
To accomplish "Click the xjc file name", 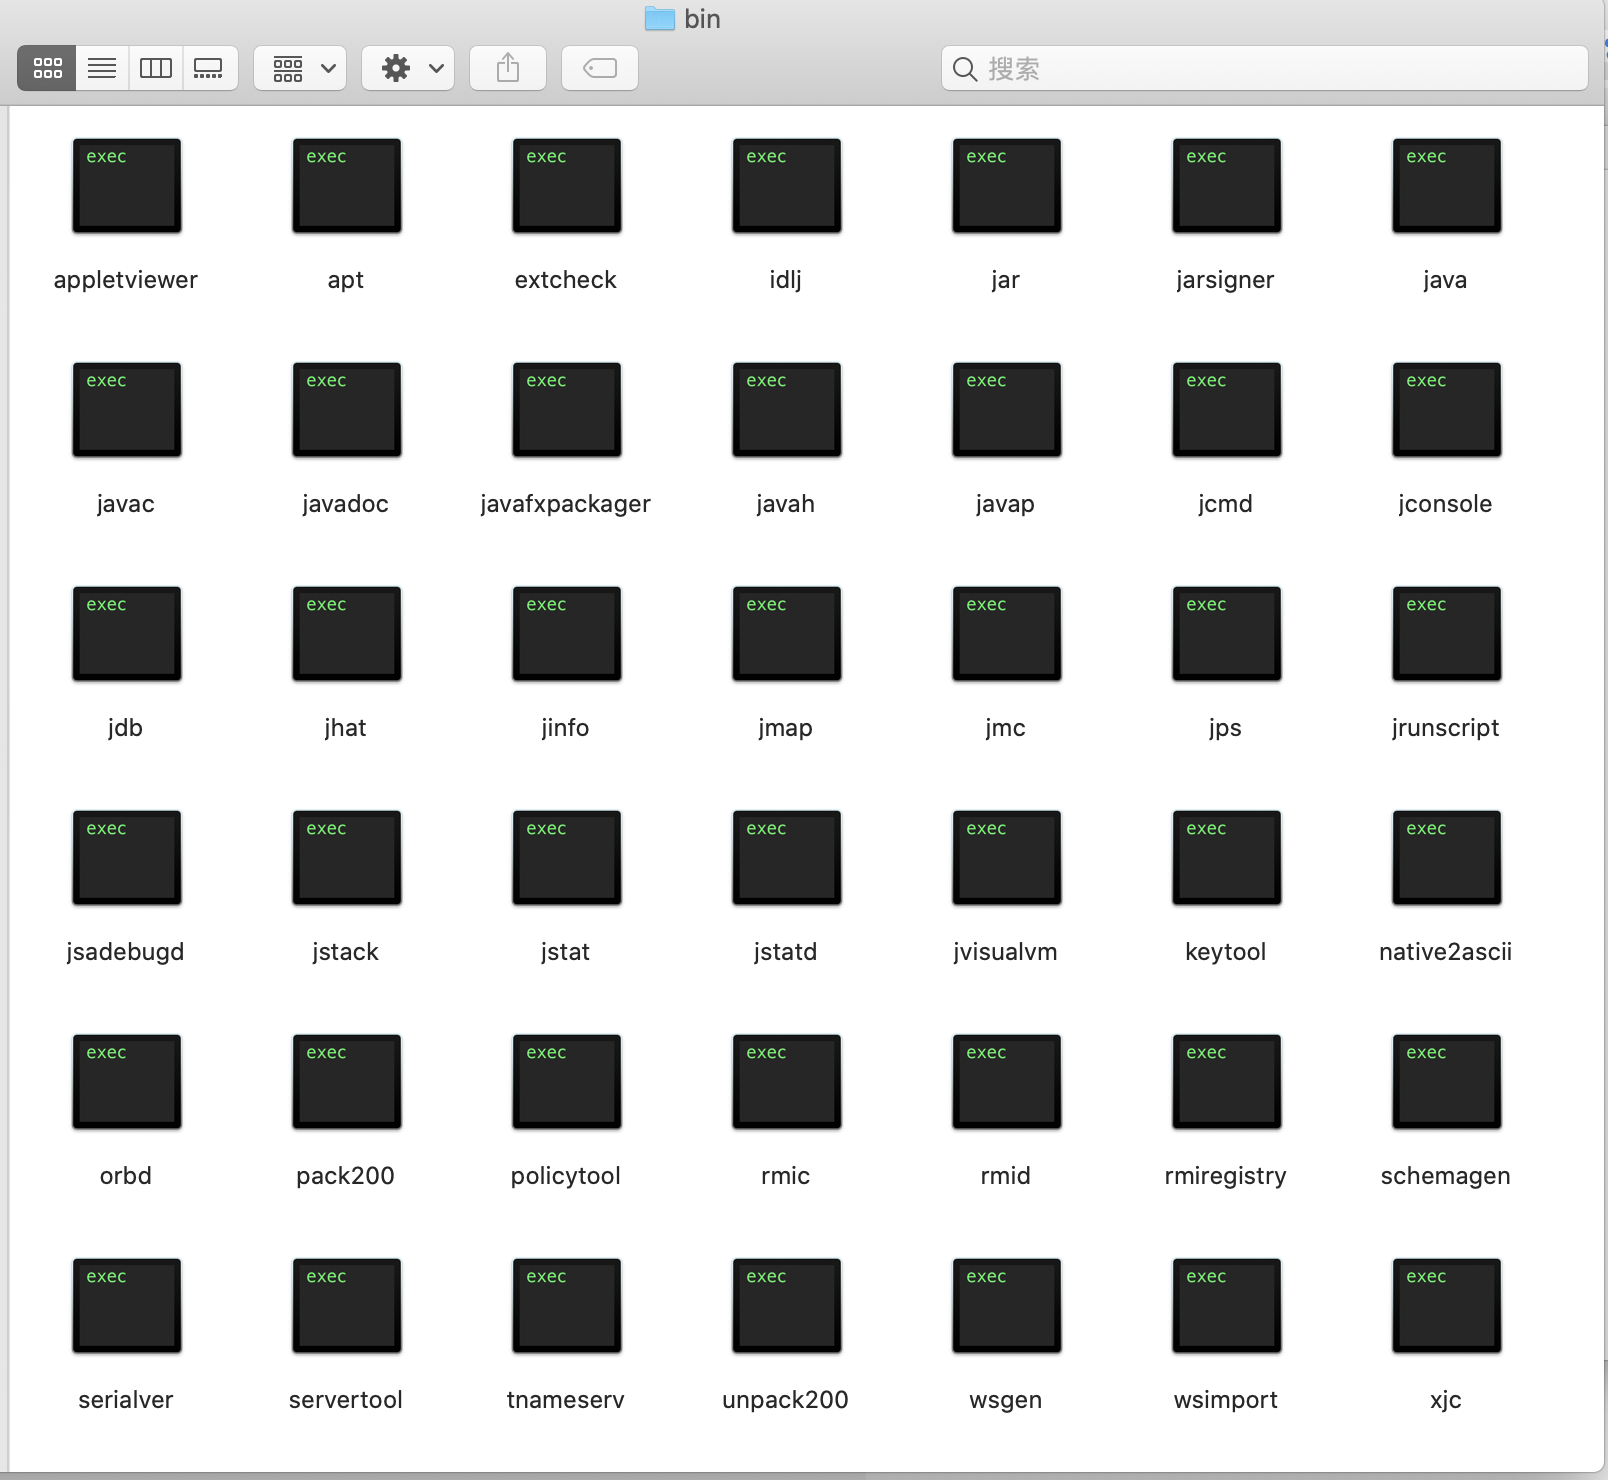I will [1446, 1400].
